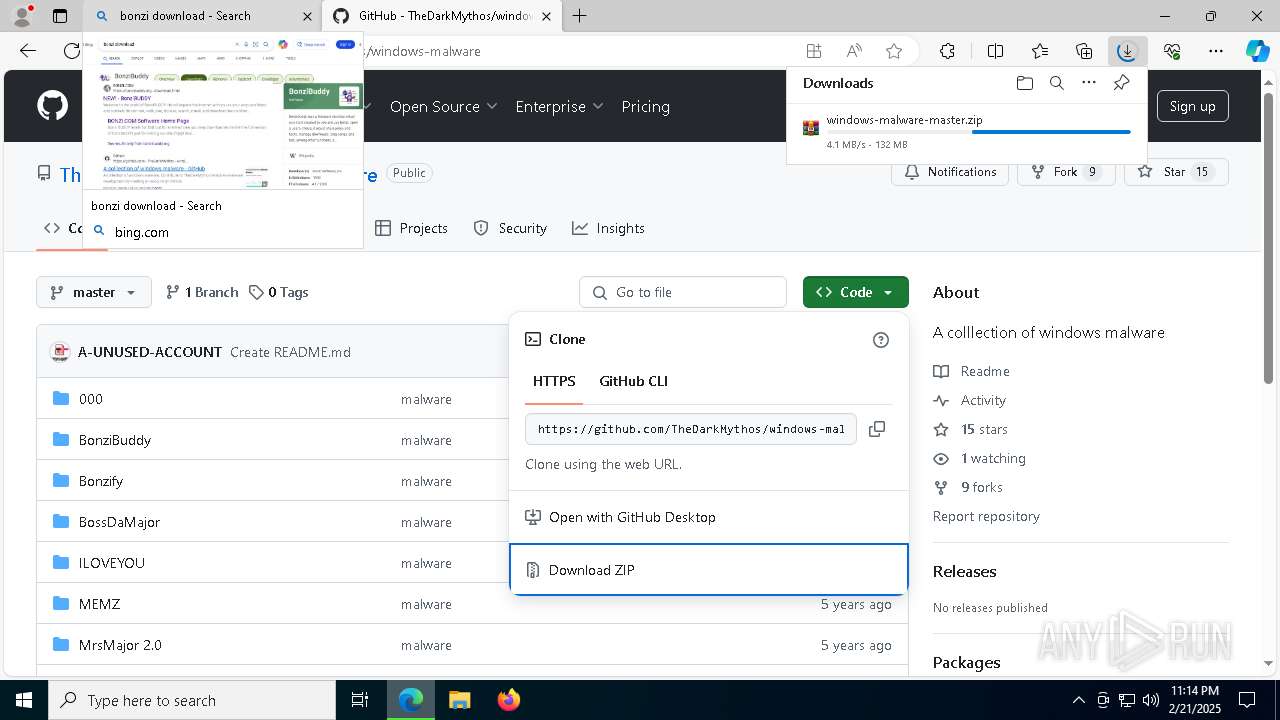Click Download ZIP option
The image size is (1280, 720).
point(709,570)
